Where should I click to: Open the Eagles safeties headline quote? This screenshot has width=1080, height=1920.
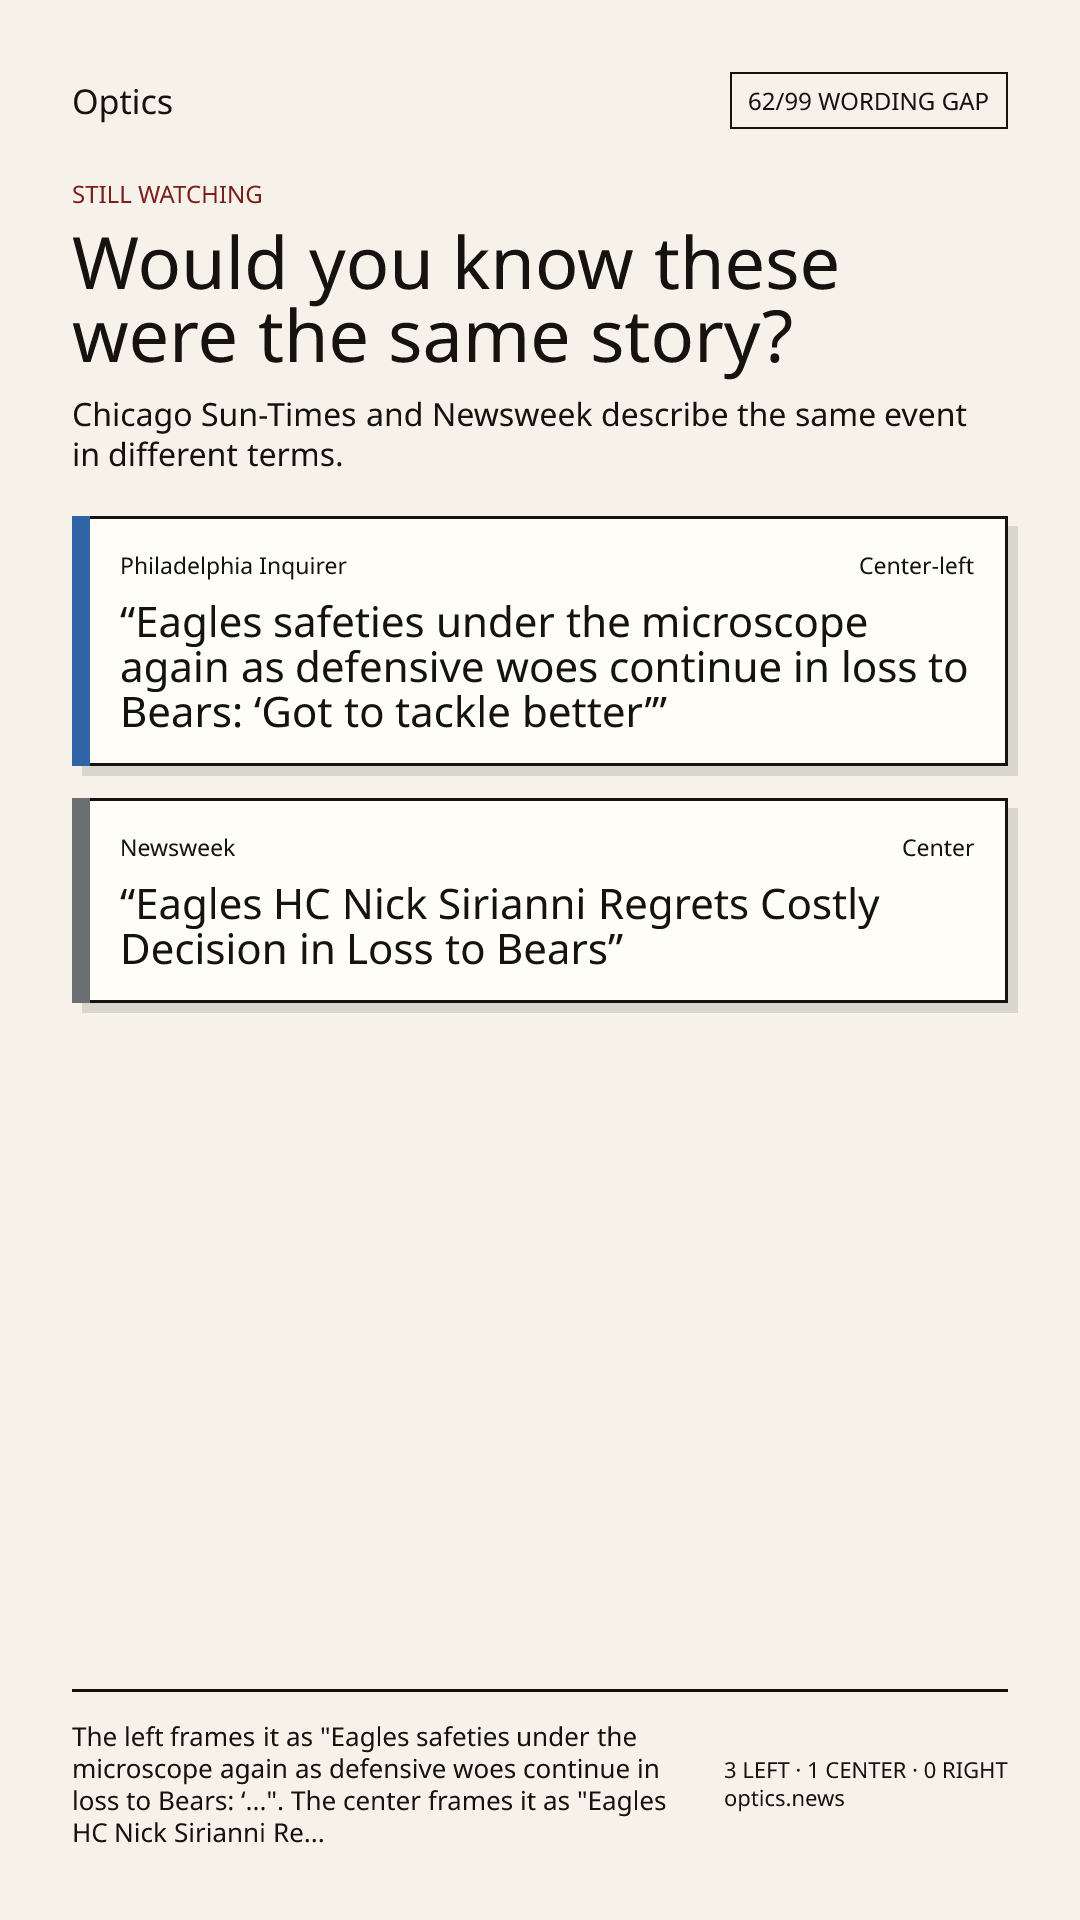(x=544, y=668)
